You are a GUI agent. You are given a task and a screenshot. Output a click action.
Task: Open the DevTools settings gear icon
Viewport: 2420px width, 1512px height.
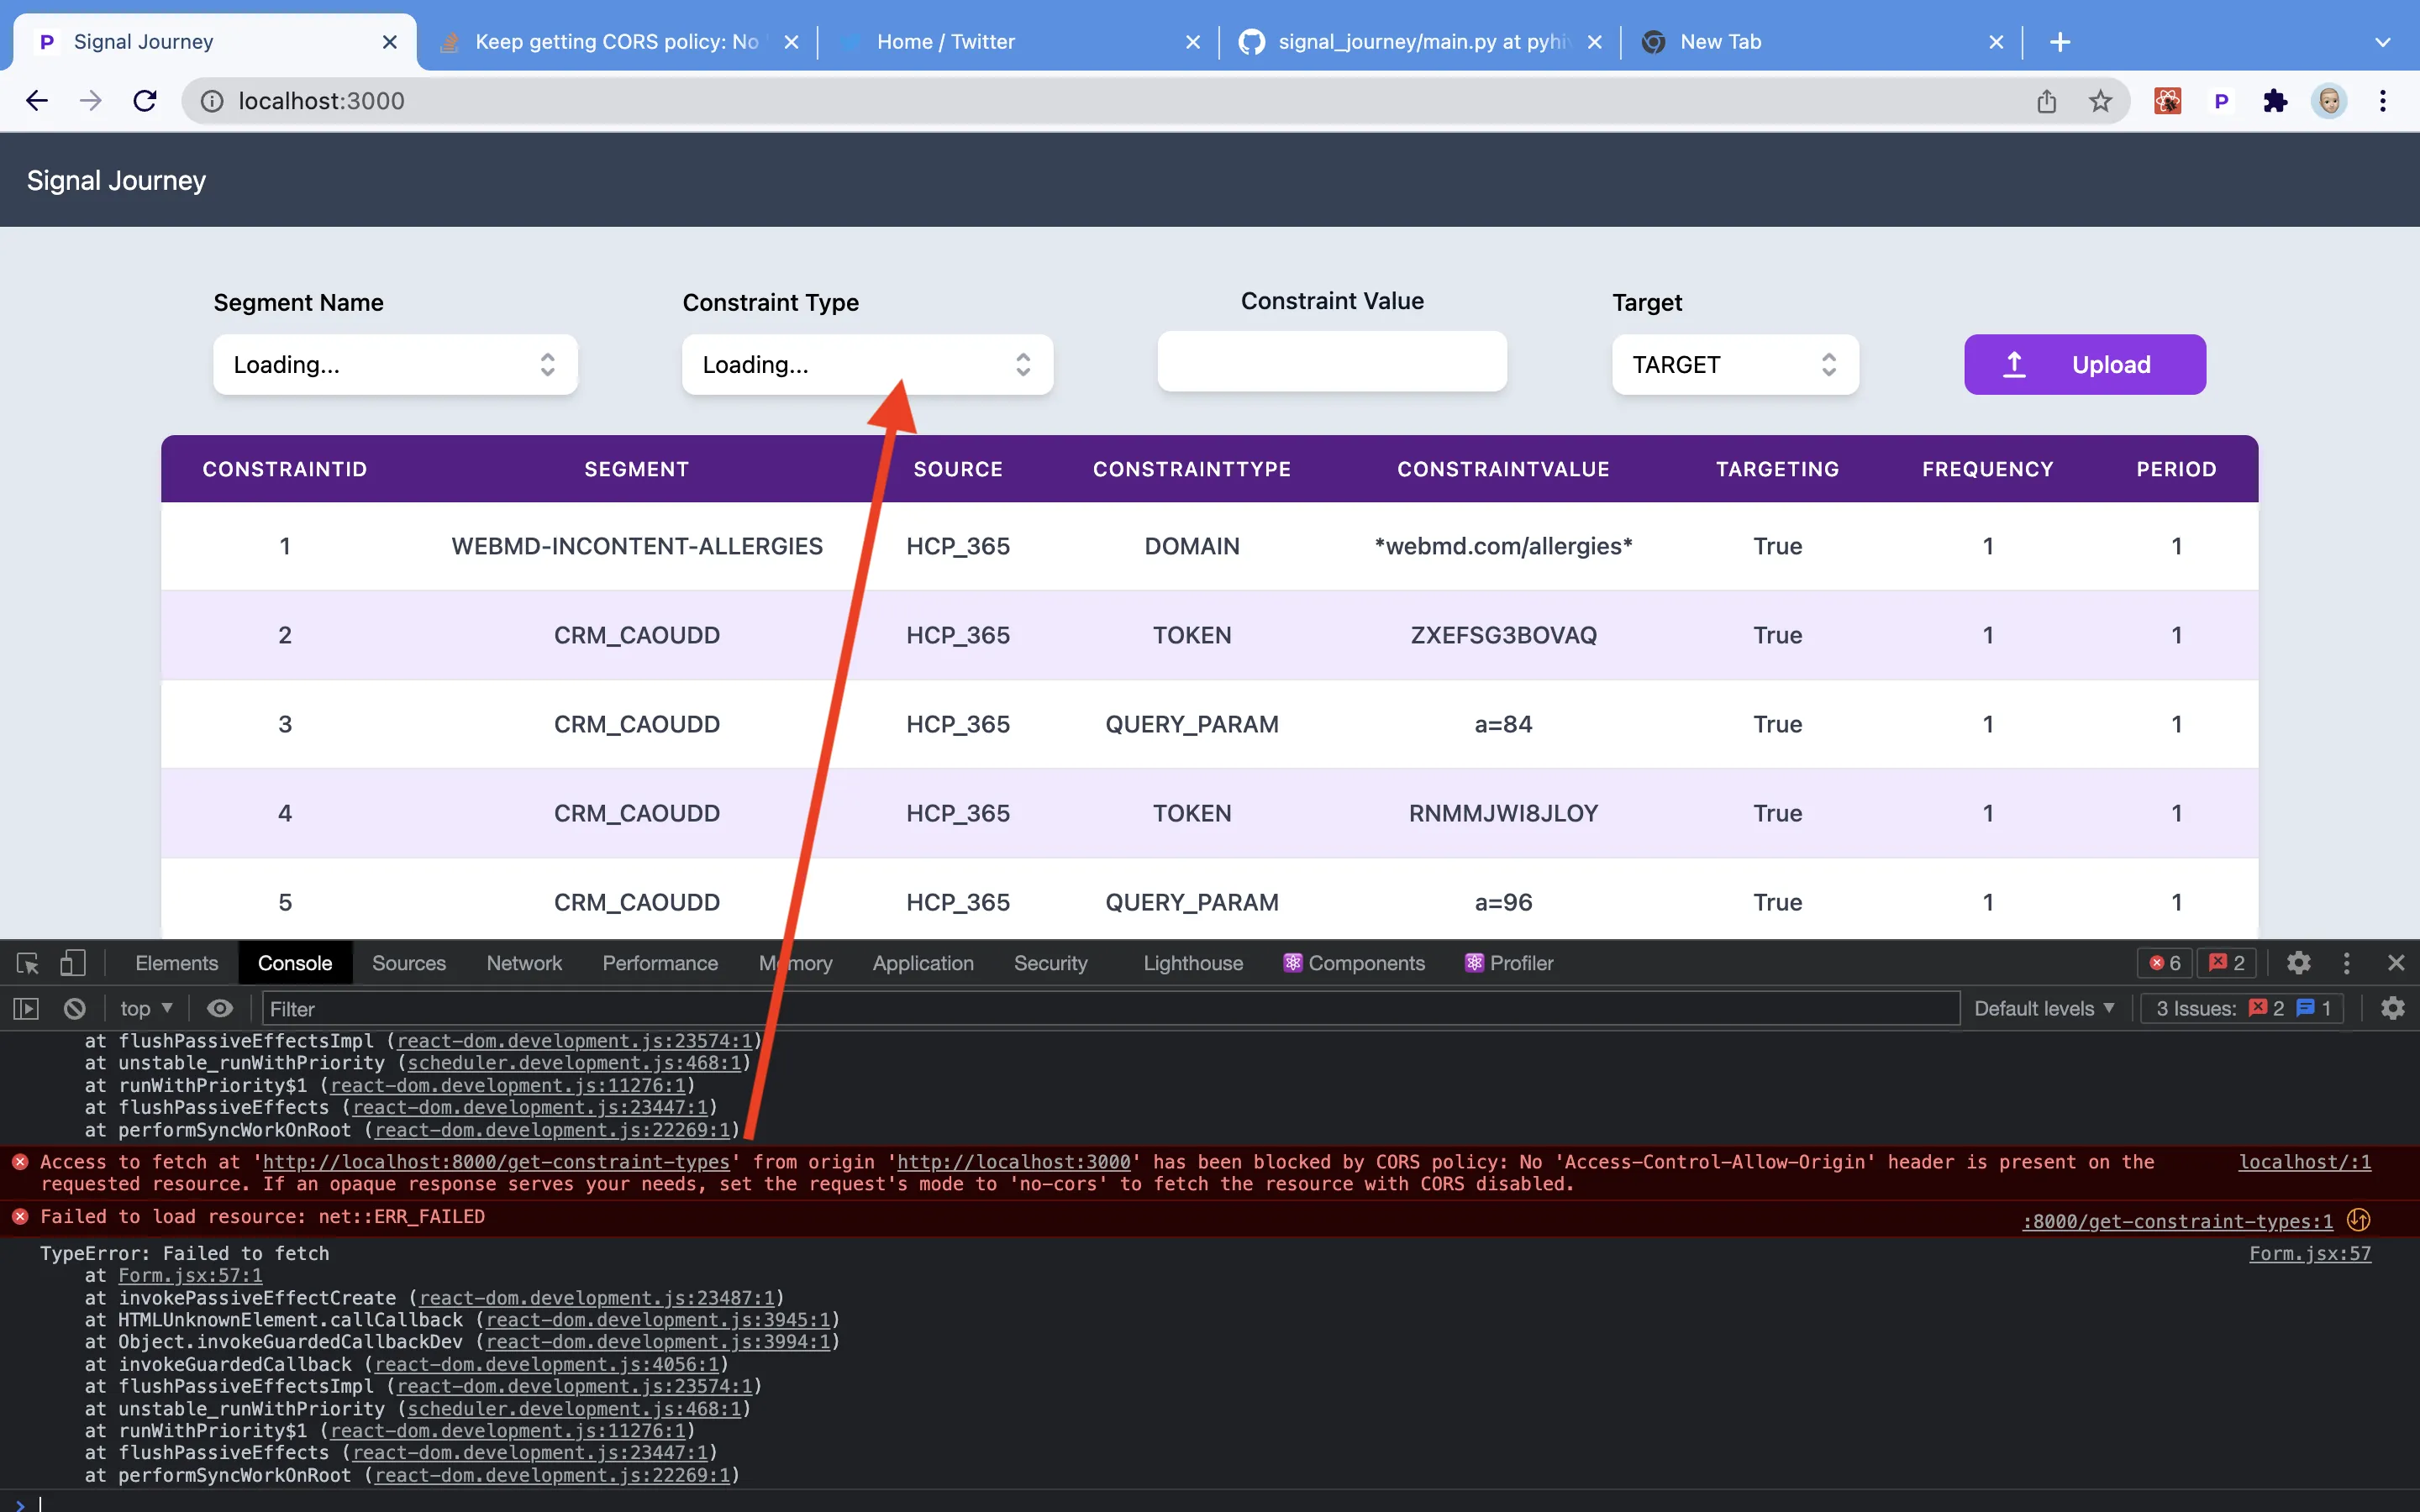[x=2298, y=963]
